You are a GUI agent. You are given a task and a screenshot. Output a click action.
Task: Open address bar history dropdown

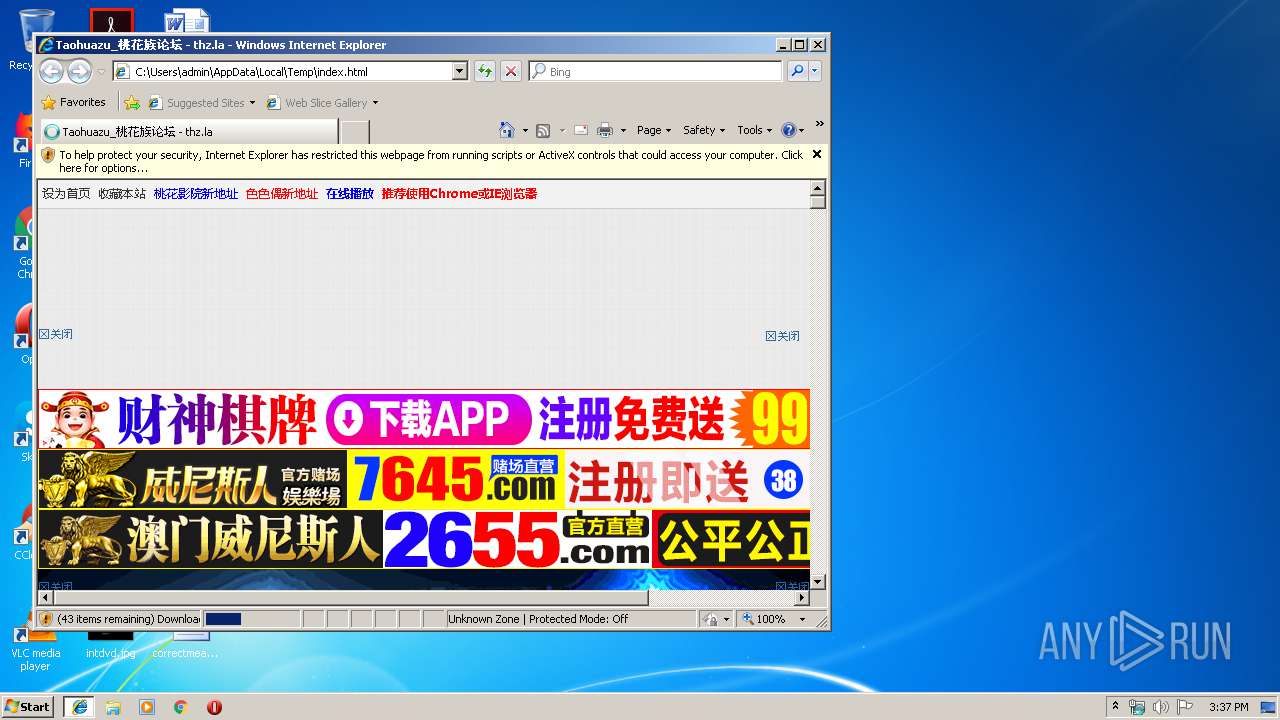460,71
